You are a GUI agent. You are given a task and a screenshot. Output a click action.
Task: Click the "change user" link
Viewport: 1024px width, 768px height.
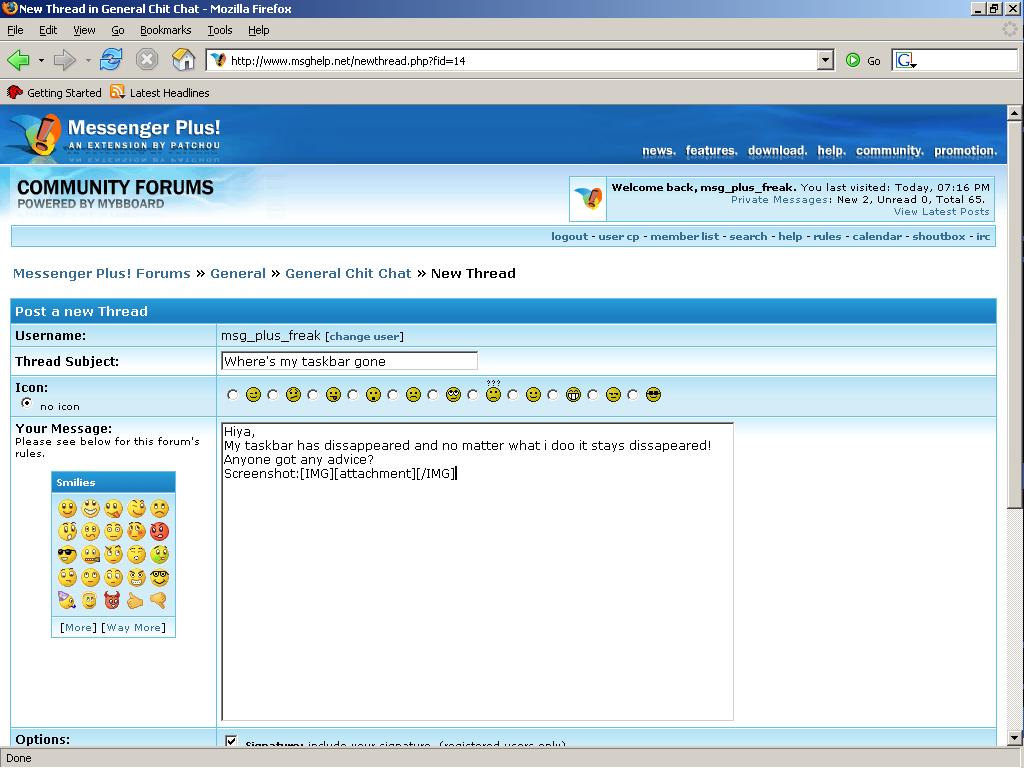click(x=364, y=337)
